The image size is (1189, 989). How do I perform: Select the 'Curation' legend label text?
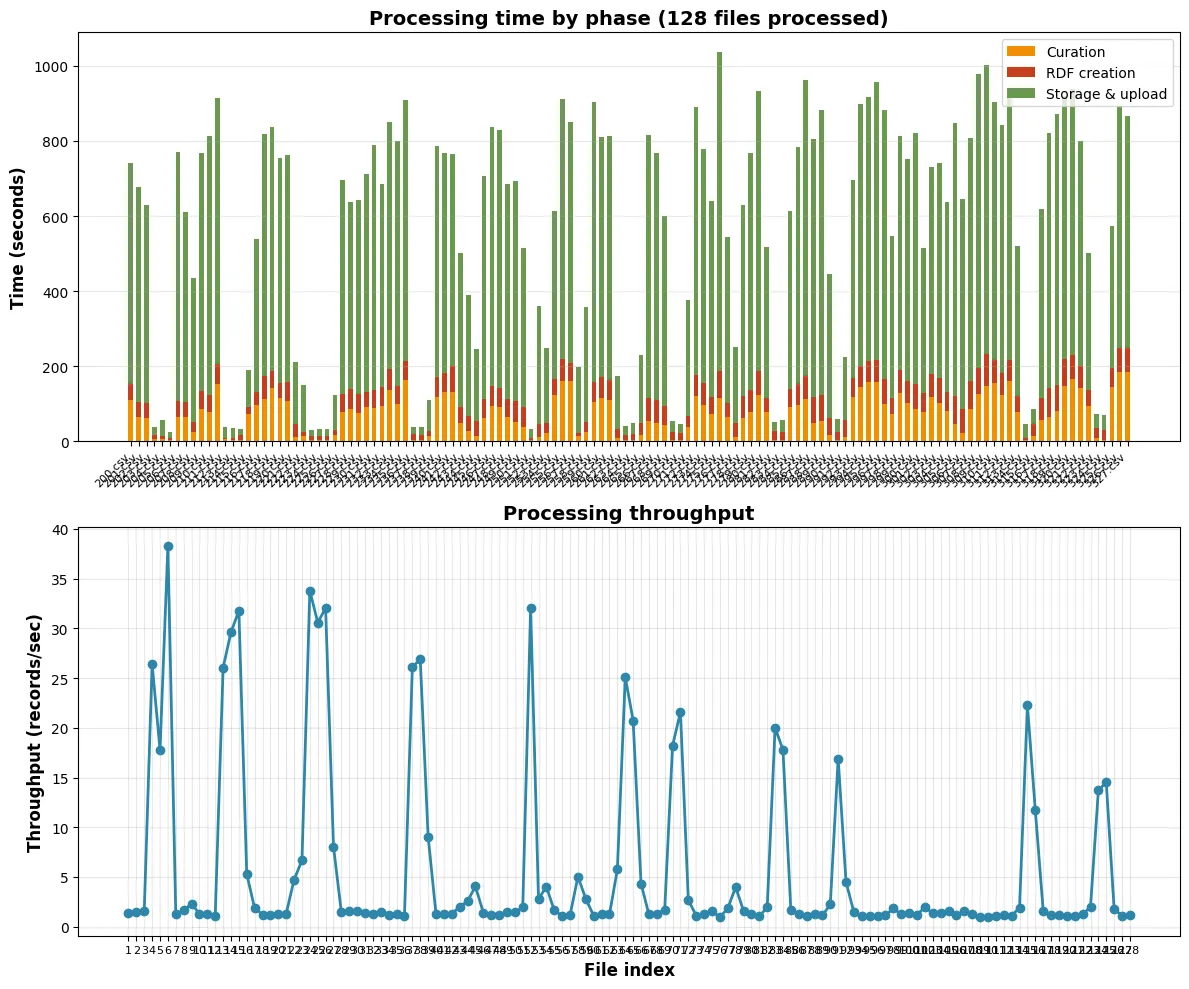click(1076, 52)
